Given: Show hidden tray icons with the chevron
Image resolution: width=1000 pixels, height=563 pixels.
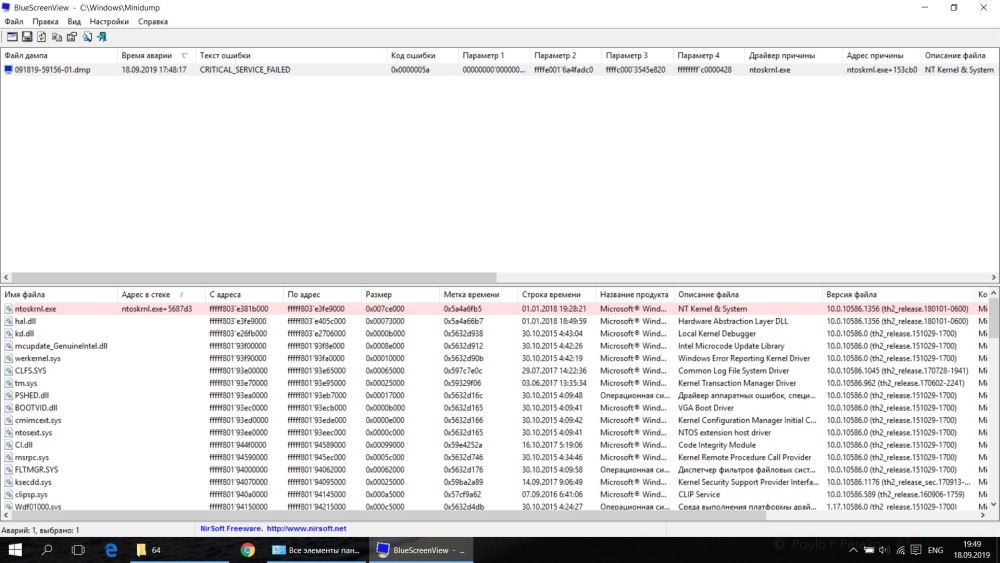Looking at the screenshot, I should 853,550.
